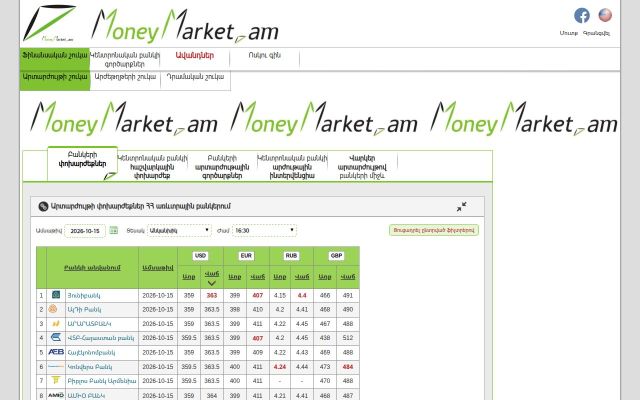Sort by USD buy (Առք) column
The image size is (640, 400).
(189, 277)
